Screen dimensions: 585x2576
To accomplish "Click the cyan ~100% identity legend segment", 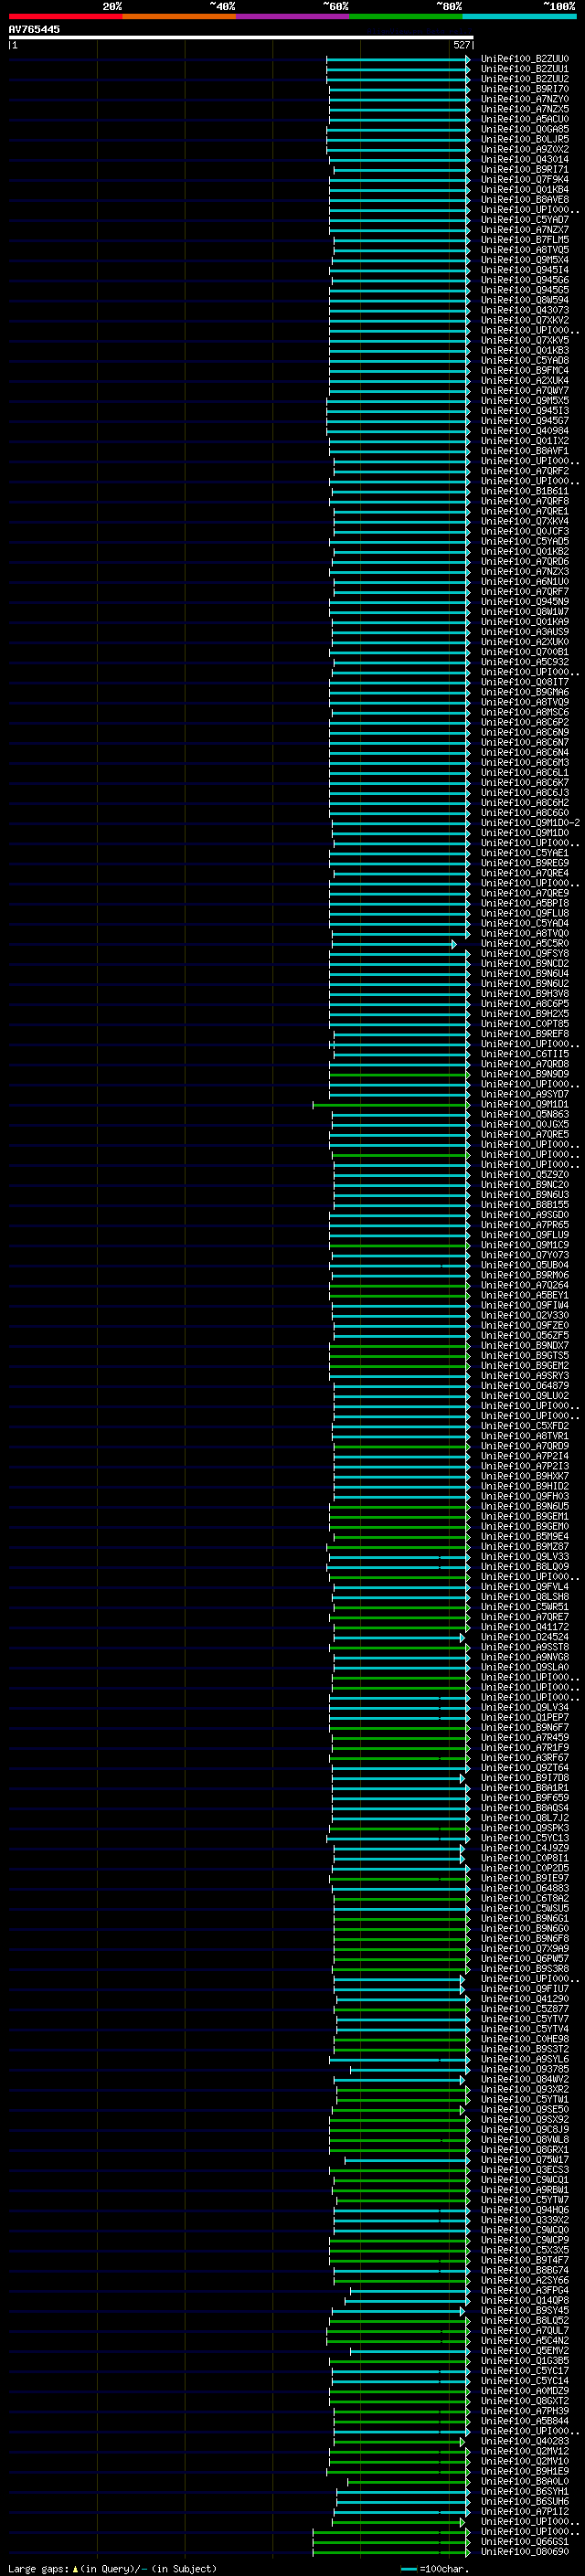I will (x=519, y=16).
